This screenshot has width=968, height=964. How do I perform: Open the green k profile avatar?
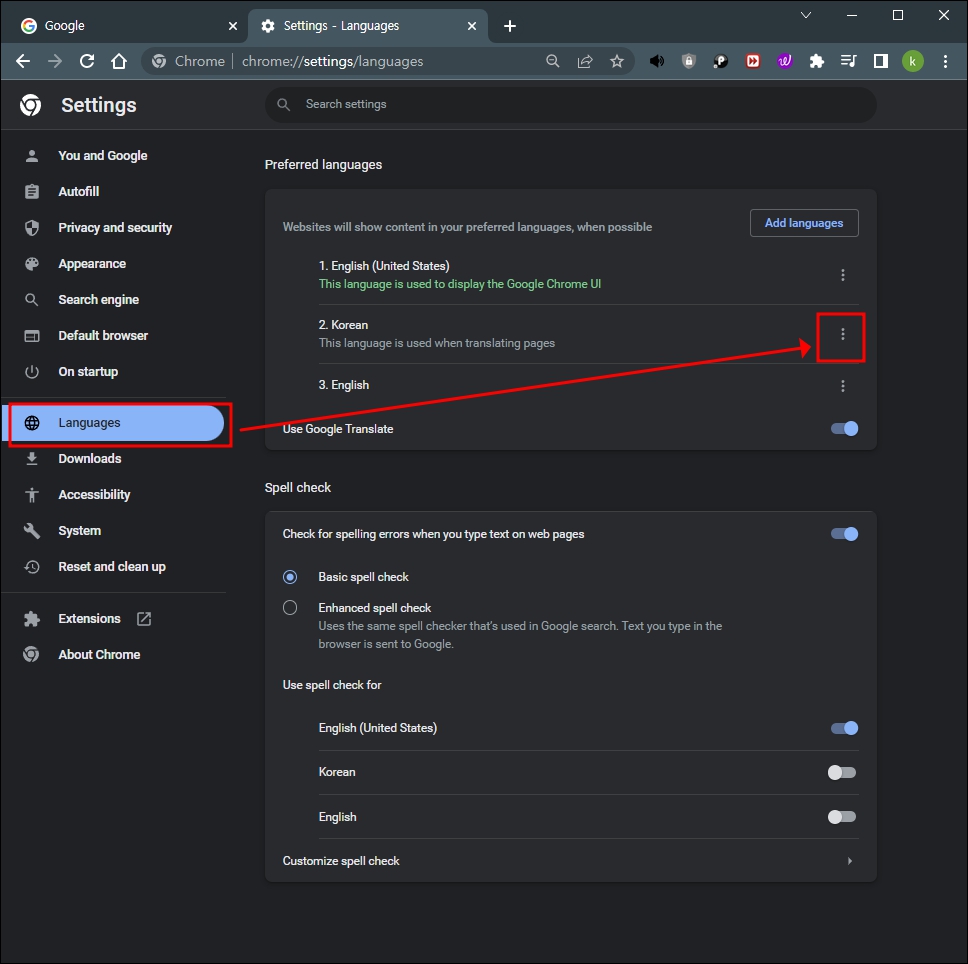tap(912, 61)
